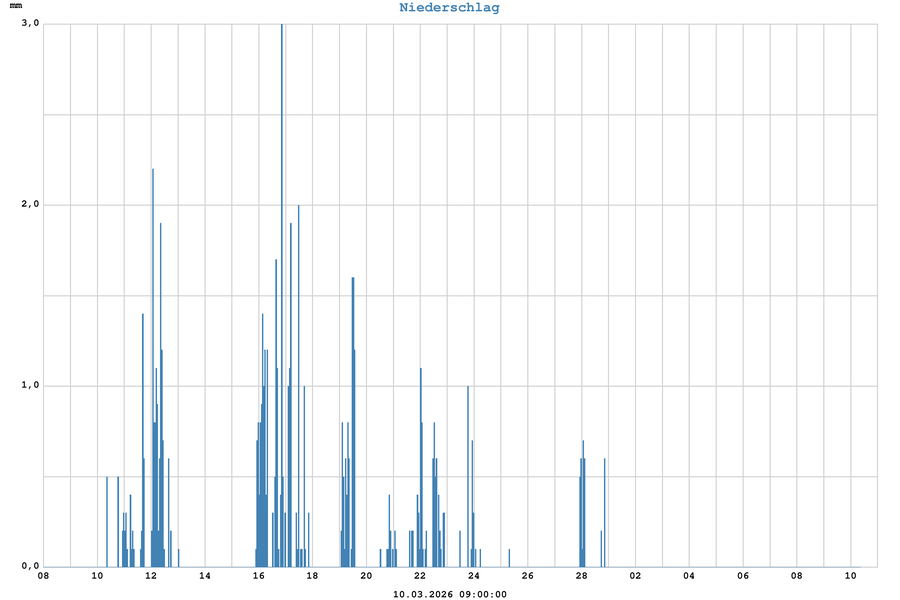Select the 24 x-axis date label

[x=474, y=576]
